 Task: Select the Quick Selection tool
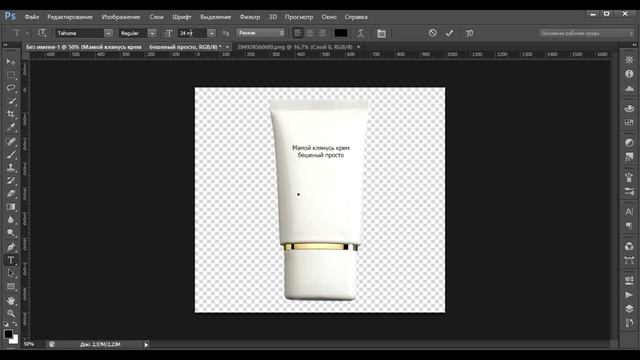[11, 101]
